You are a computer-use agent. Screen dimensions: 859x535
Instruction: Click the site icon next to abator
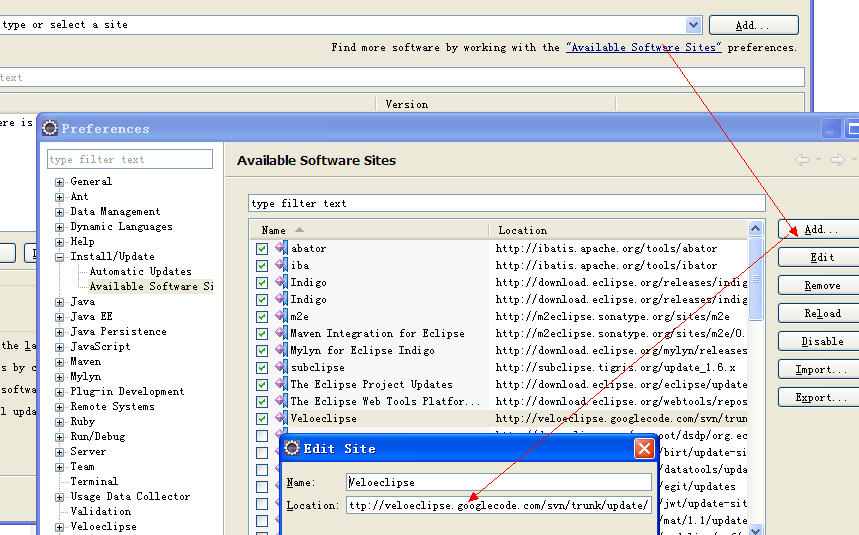click(x=281, y=248)
